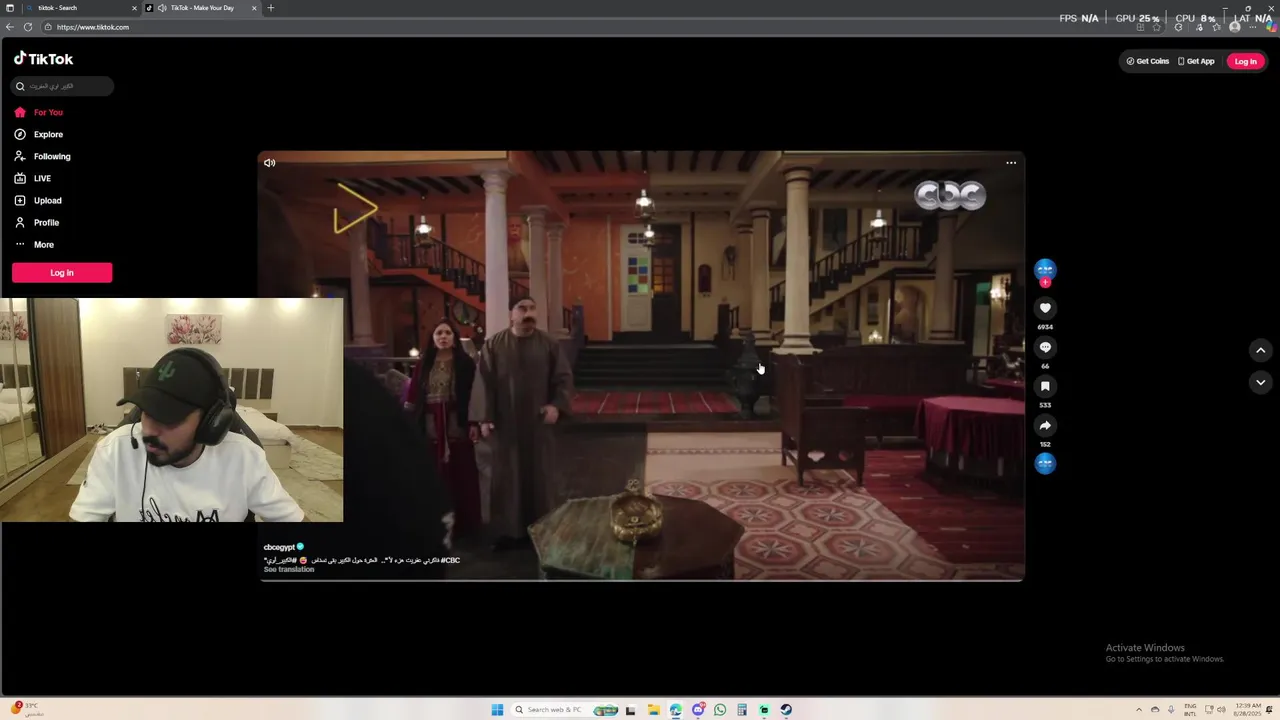Click the sidebar Log in button
Screen dimensions: 1280x720
coord(62,272)
